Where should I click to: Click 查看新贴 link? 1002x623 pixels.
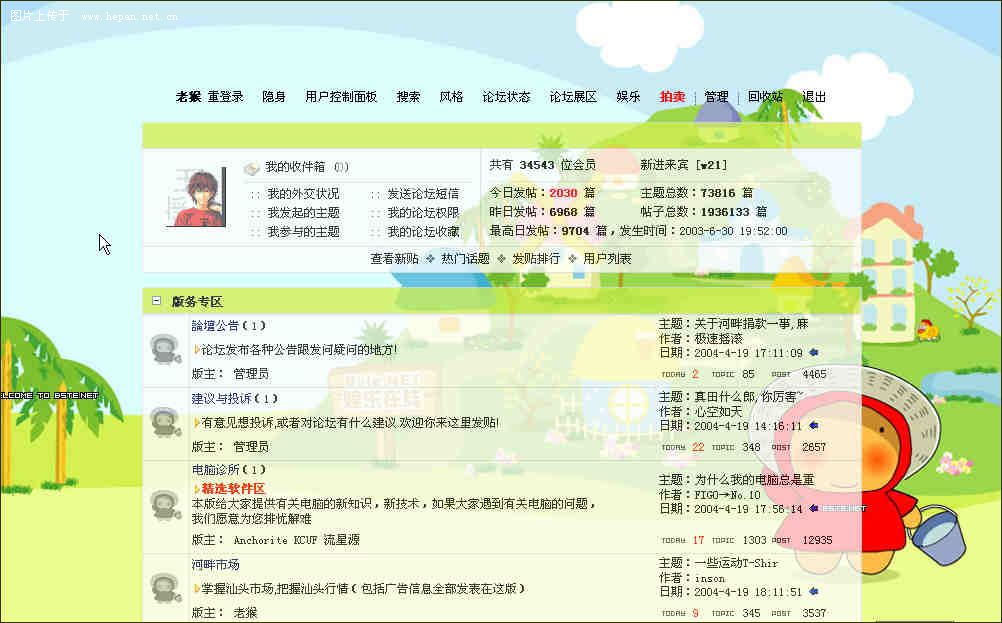pyautogui.click(x=394, y=258)
